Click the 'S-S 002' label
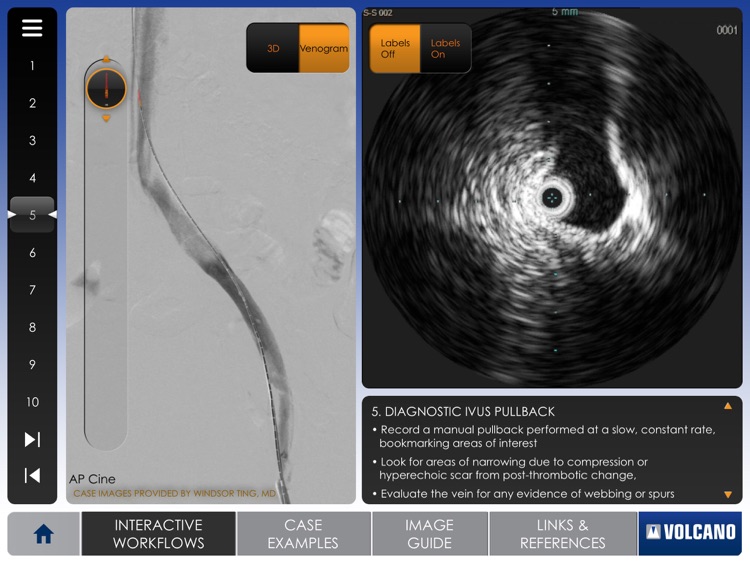This screenshot has height=563, width=750. (x=378, y=13)
